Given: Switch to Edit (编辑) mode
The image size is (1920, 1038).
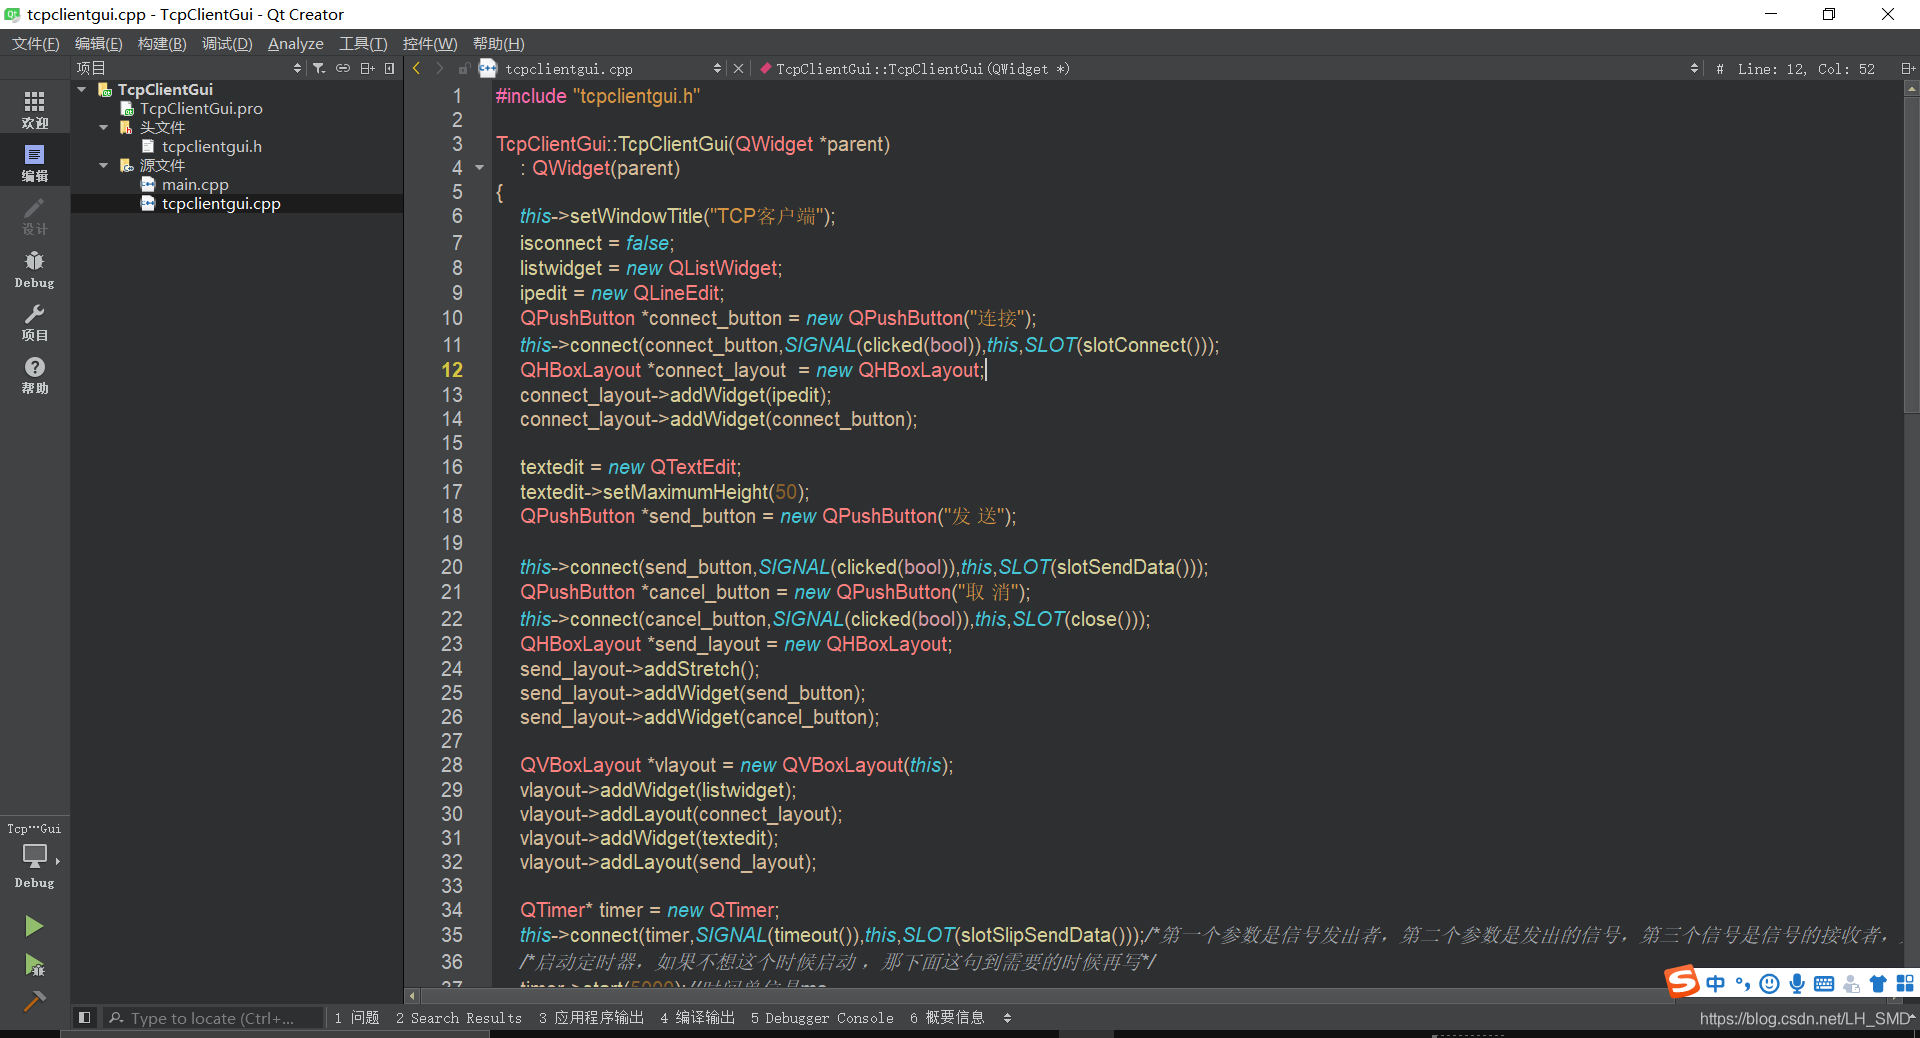Looking at the screenshot, I should click(x=34, y=163).
